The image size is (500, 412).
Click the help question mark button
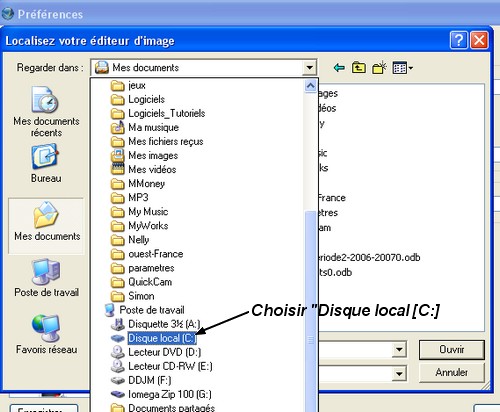(x=459, y=40)
